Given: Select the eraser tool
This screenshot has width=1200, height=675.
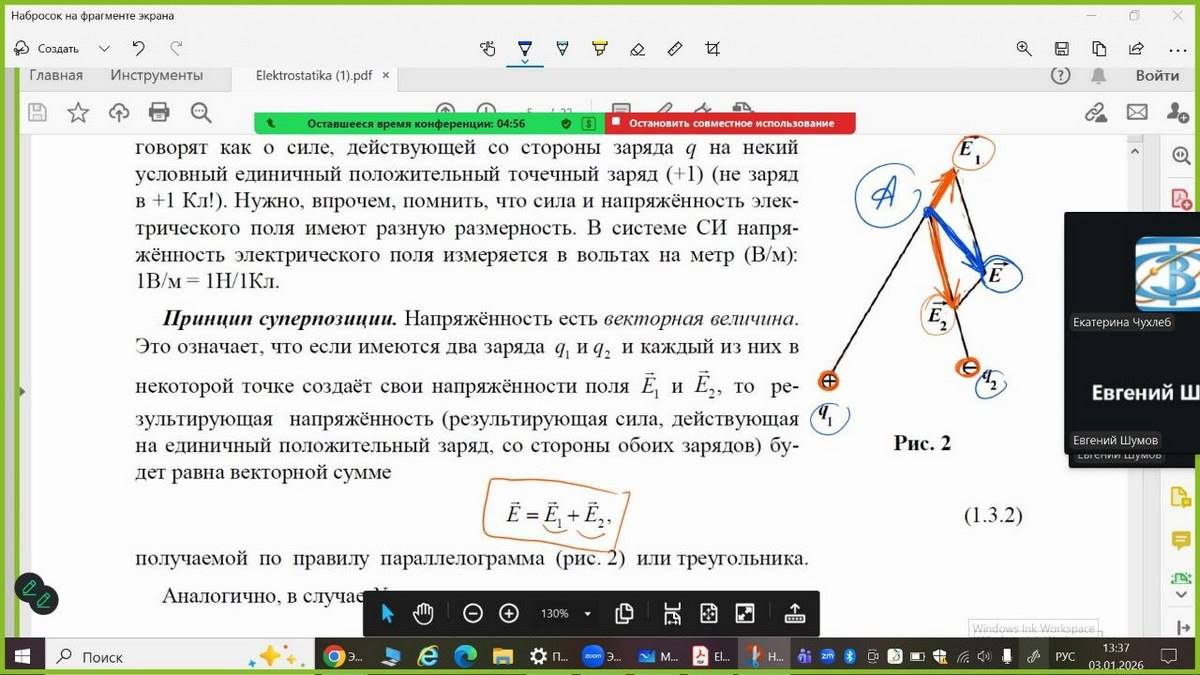Looking at the screenshot, I should [637, 48].
